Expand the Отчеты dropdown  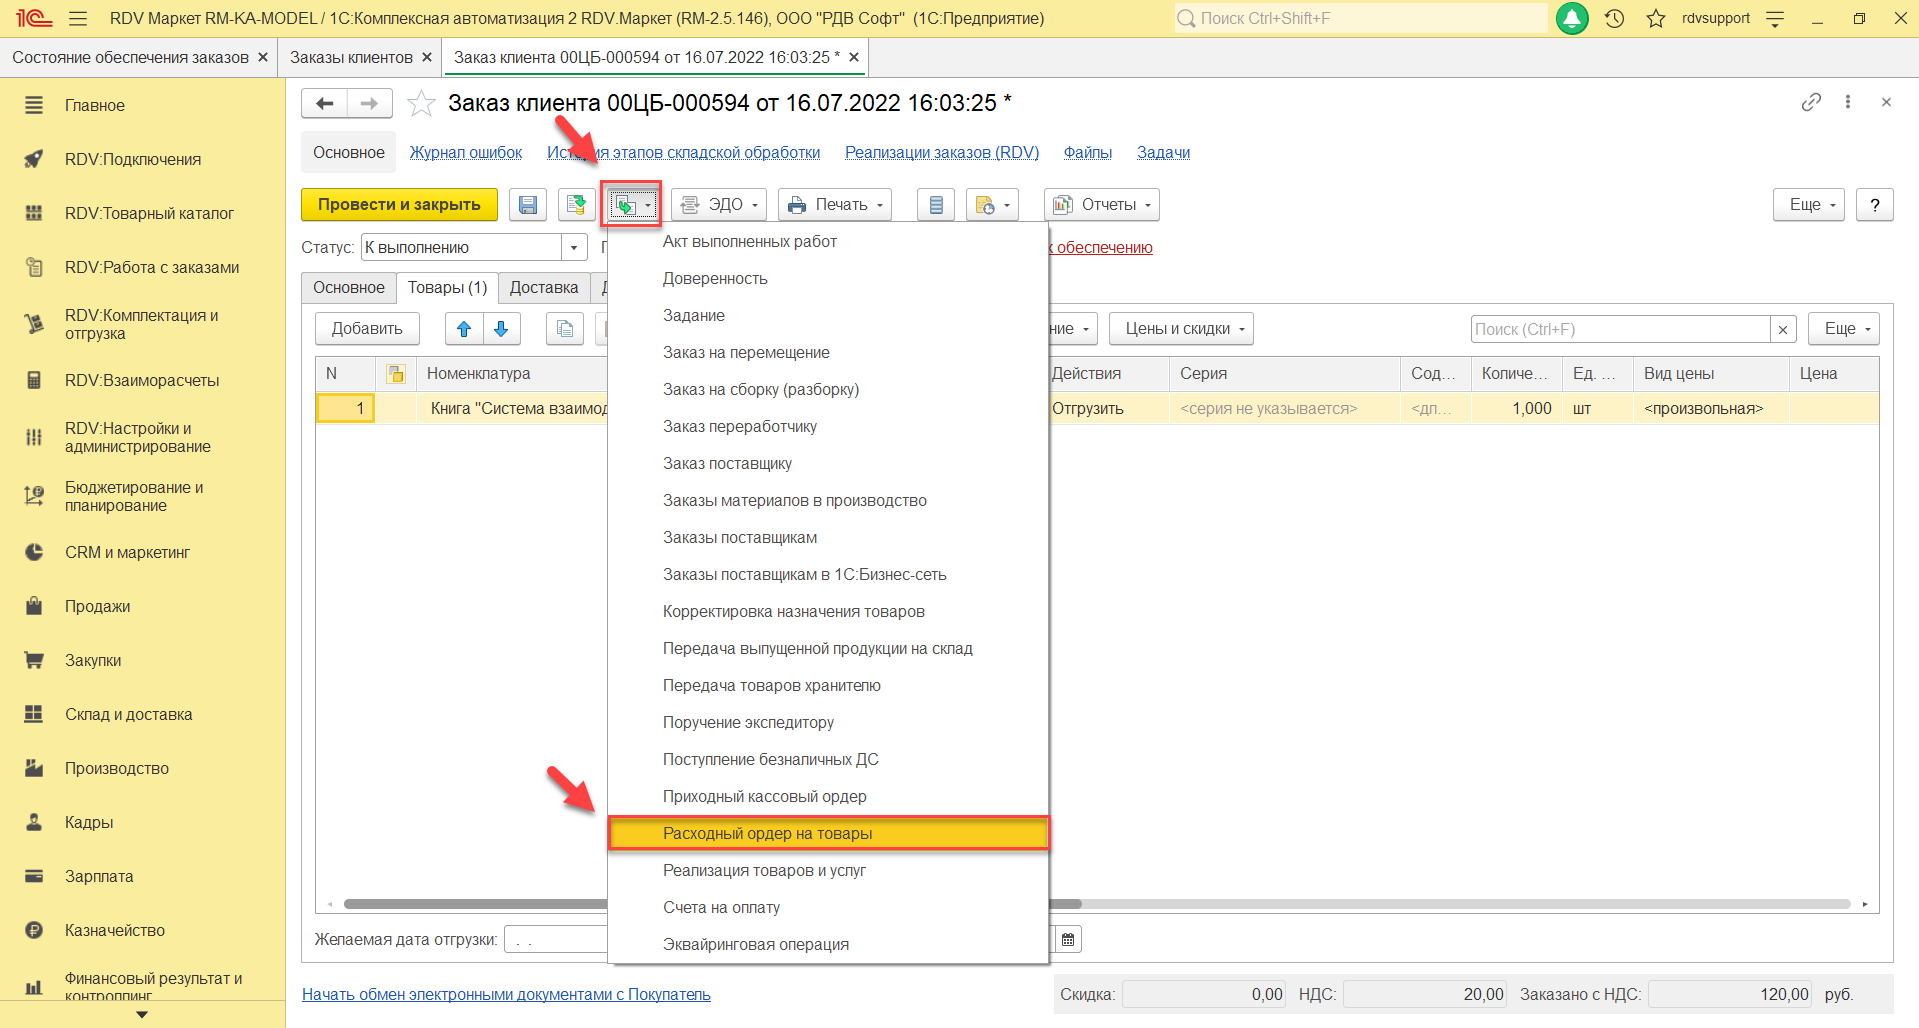coord(1101,205)
